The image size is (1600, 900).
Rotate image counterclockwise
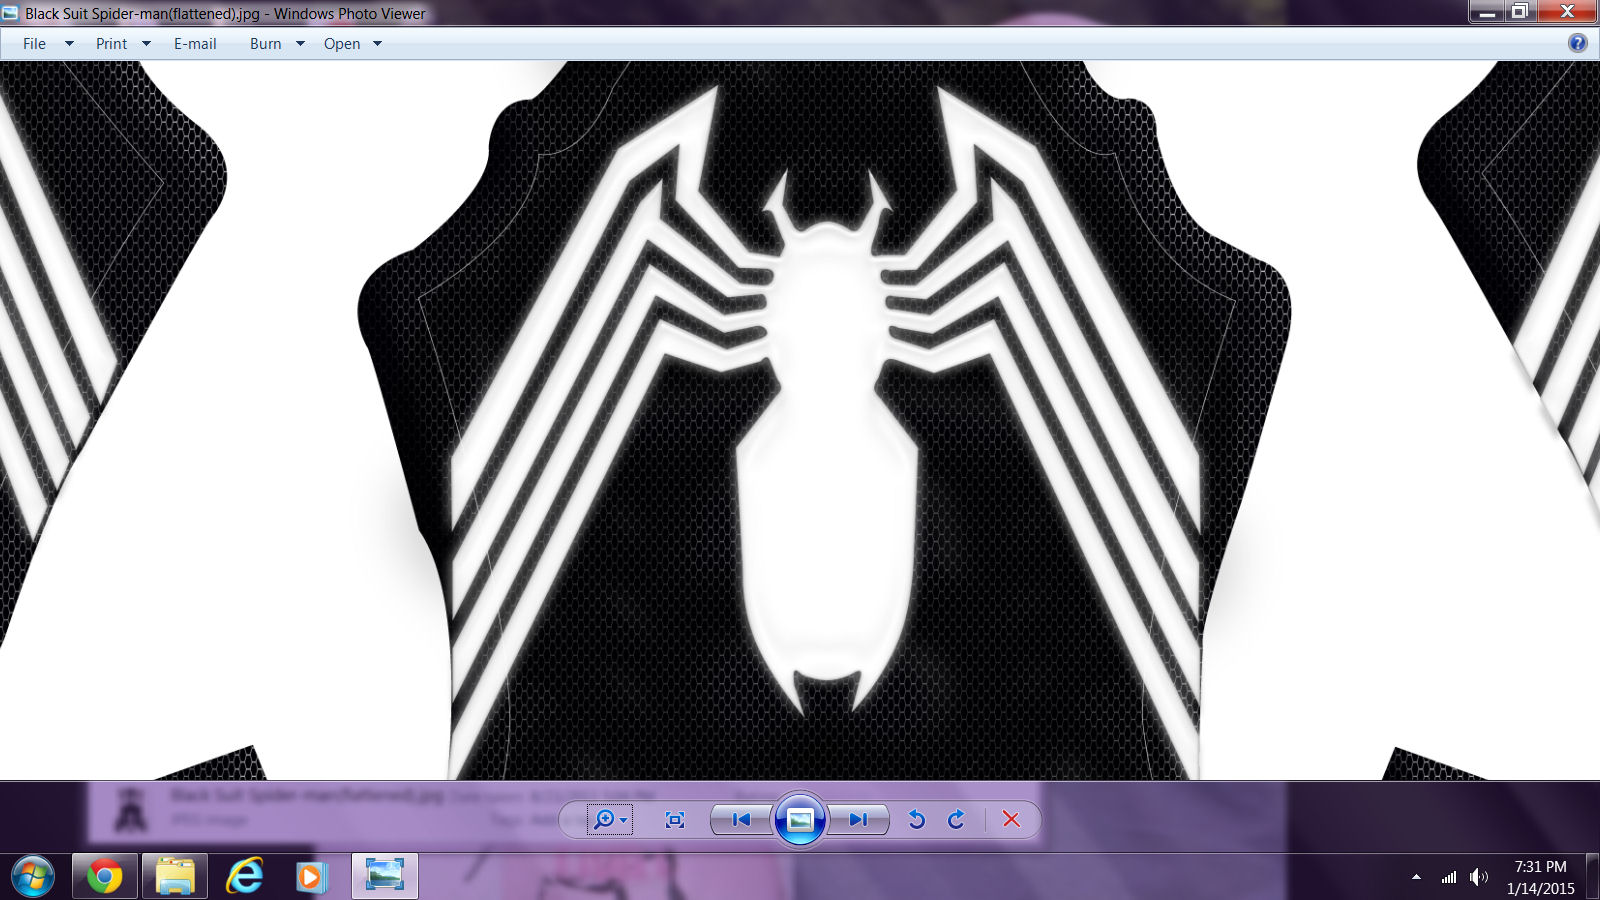[916, 820]
